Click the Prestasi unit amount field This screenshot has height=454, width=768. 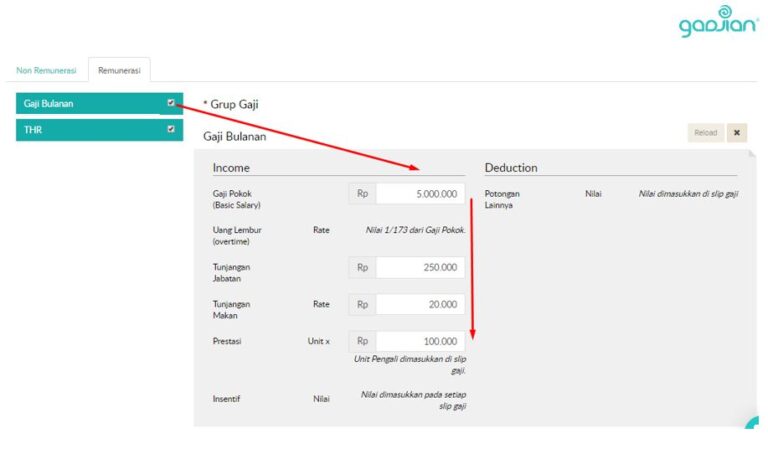pyautogui.click(x=420, y=341)
